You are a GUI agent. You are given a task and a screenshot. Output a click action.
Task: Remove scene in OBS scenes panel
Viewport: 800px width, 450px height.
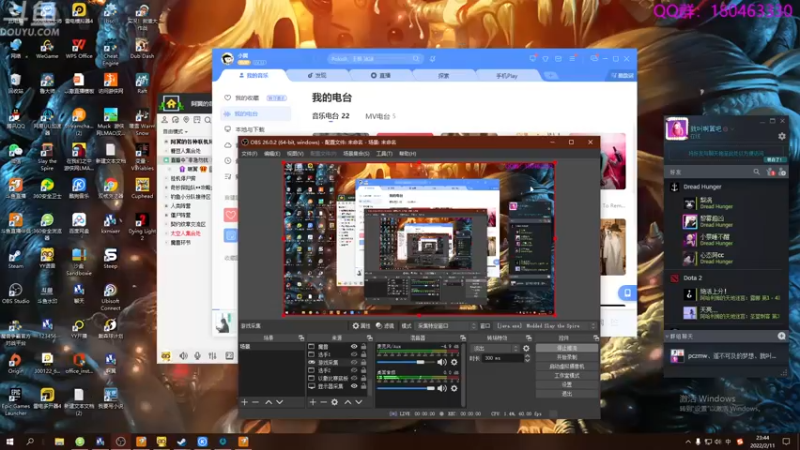[x=256, y=402]
